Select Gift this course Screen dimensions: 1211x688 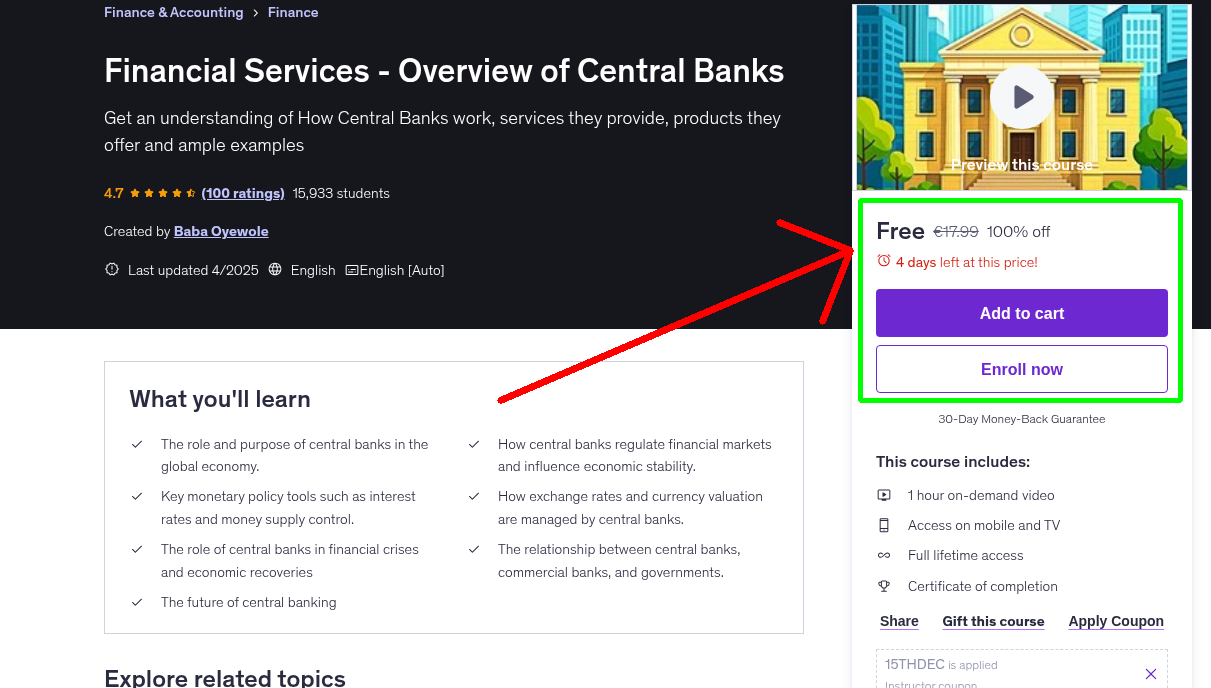[x=993, y=621]
